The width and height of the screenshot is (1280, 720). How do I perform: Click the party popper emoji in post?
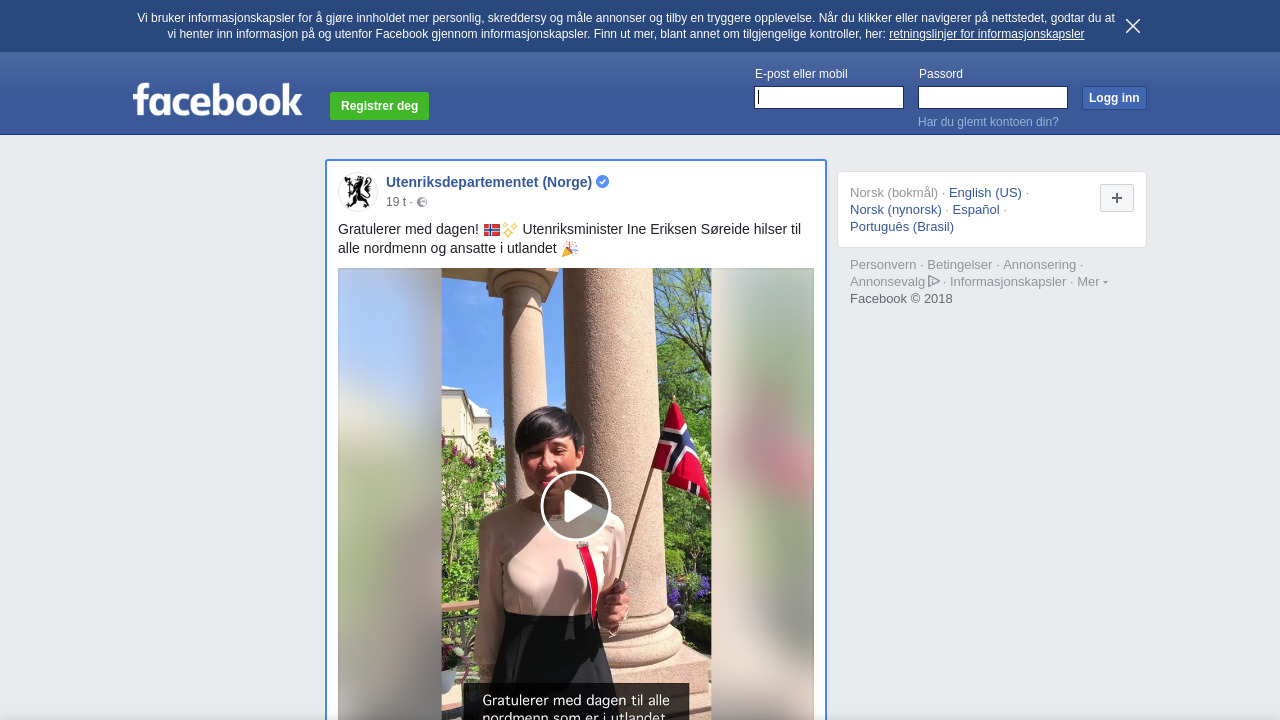(x=570, y=248)
